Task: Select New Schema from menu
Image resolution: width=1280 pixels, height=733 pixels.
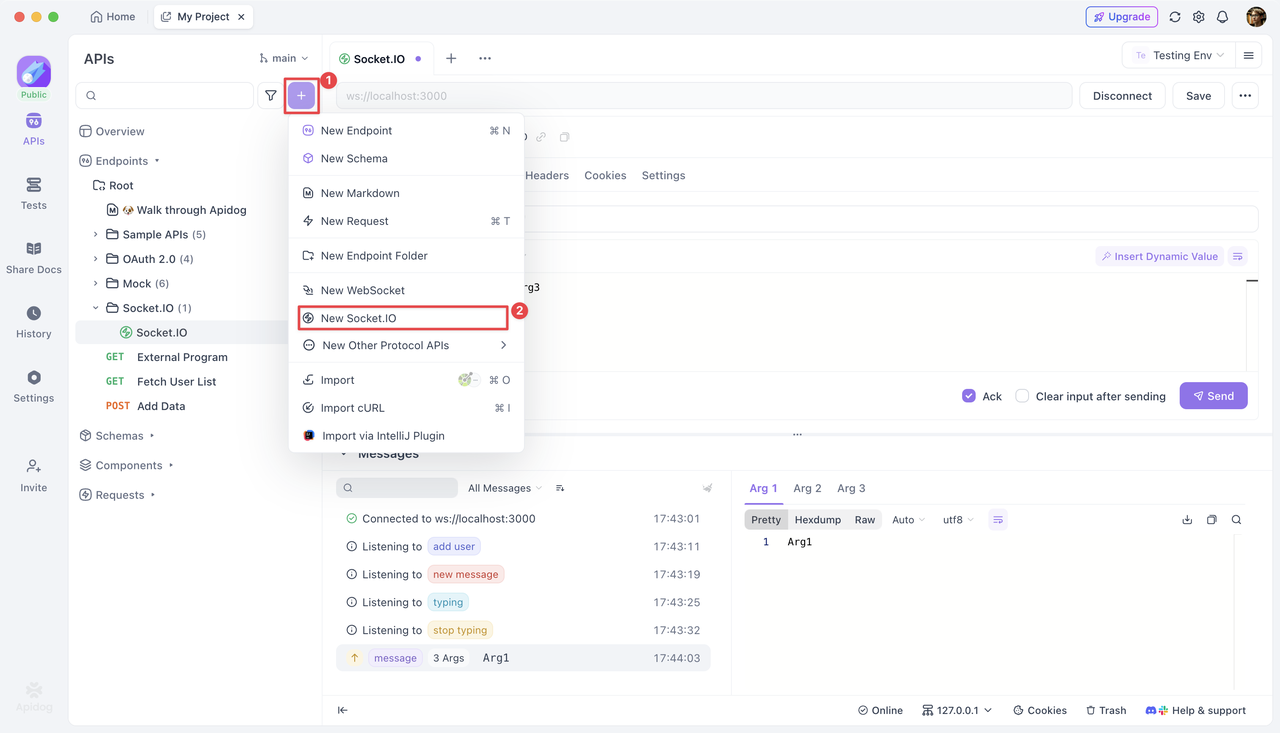Action: [406, 158]
